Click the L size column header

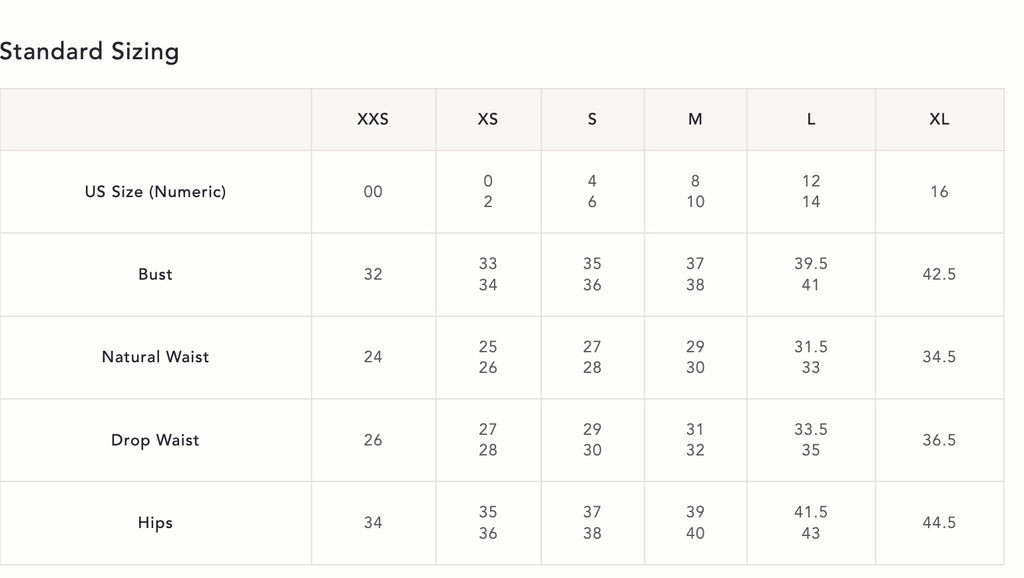(810, 119)
